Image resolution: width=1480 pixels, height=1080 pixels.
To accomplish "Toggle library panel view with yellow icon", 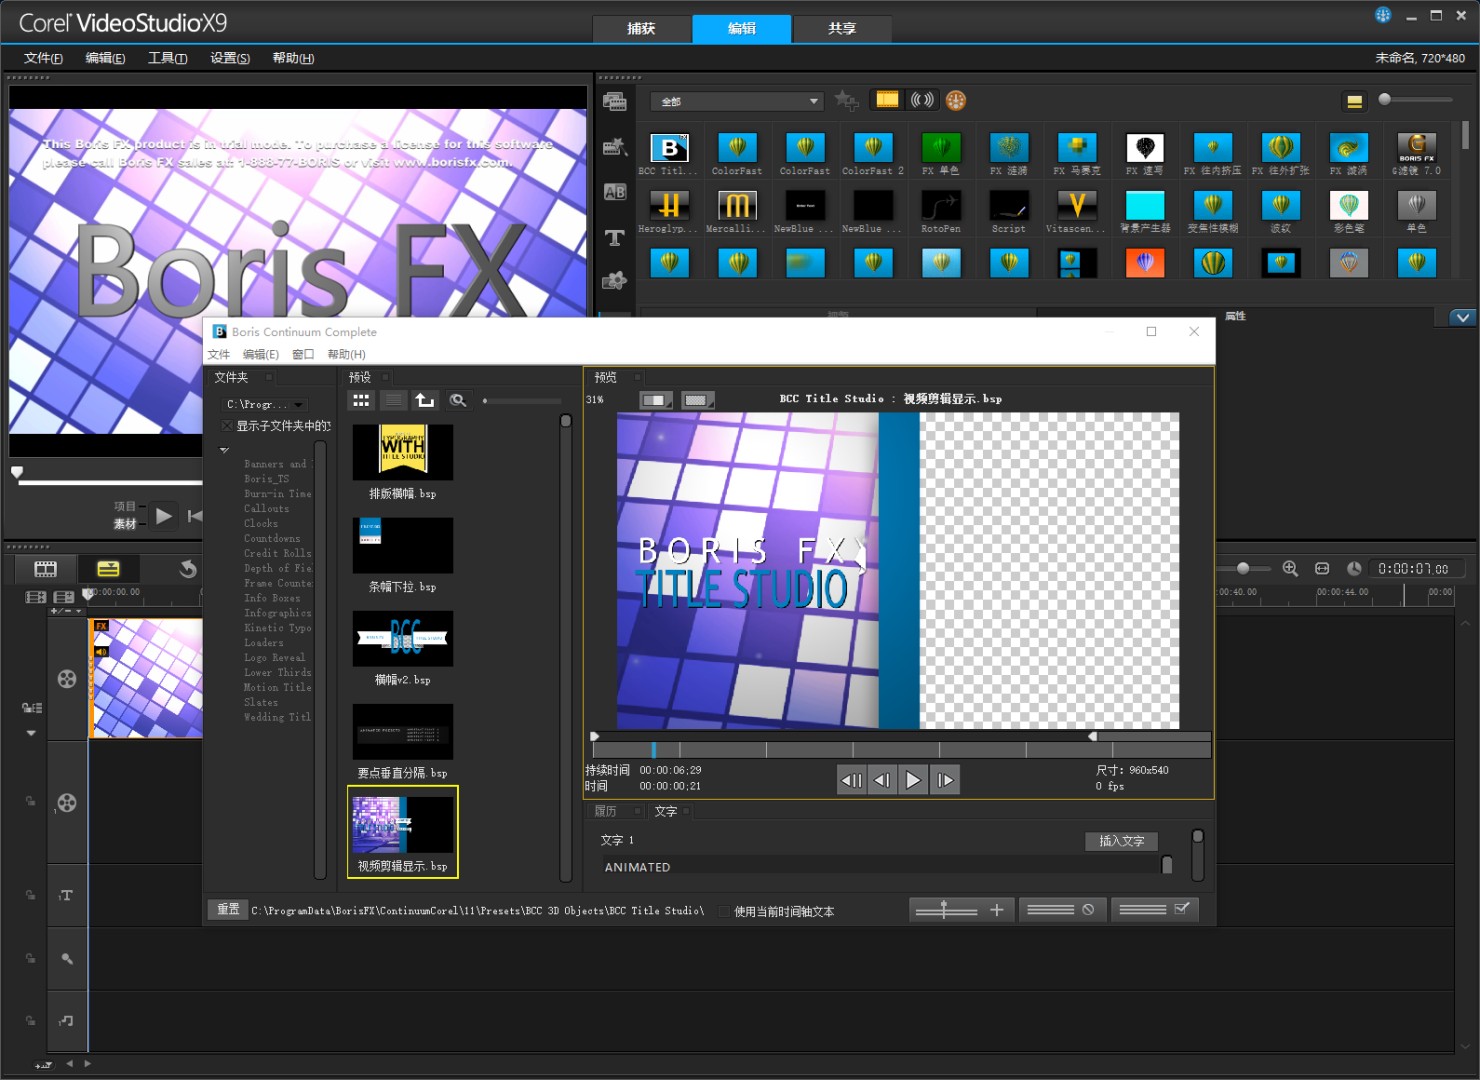I will pos(1354,101).
